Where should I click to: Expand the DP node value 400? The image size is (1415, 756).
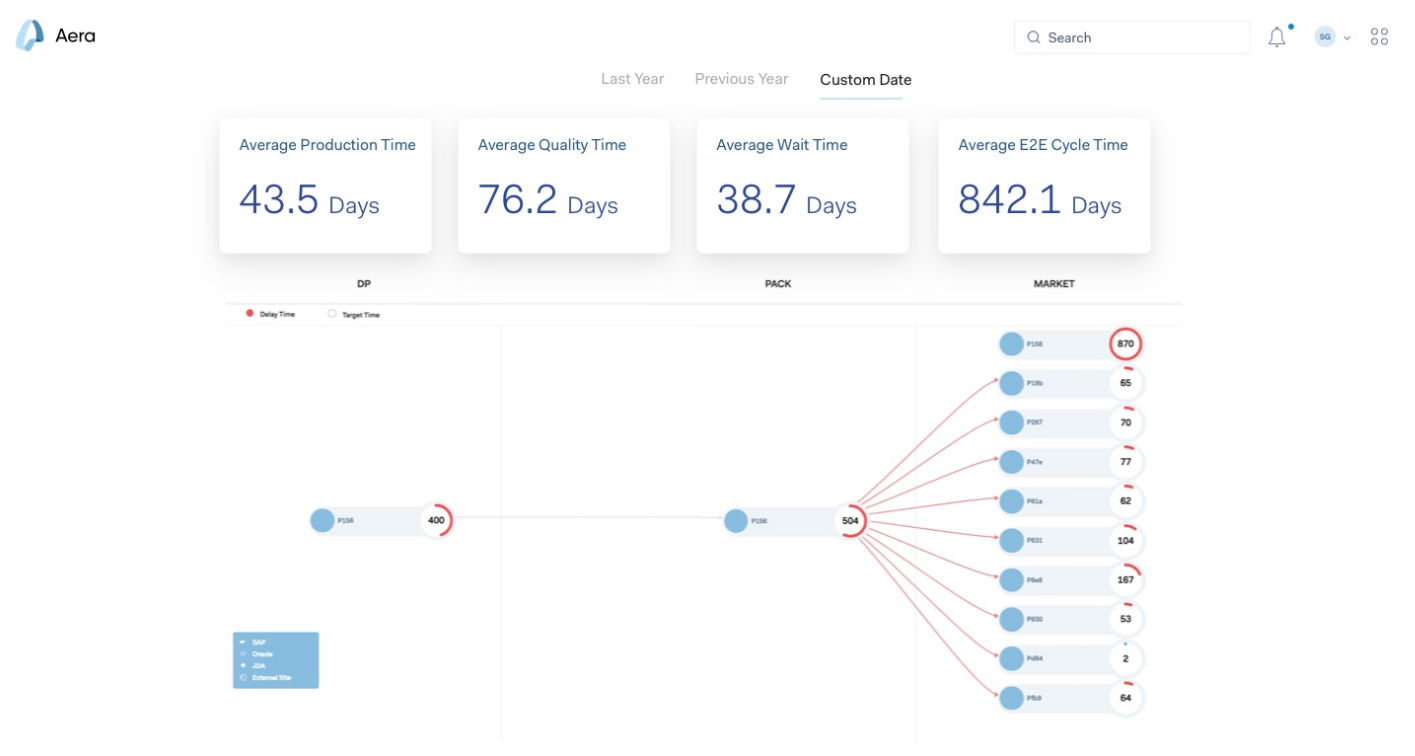coord(436,520)
